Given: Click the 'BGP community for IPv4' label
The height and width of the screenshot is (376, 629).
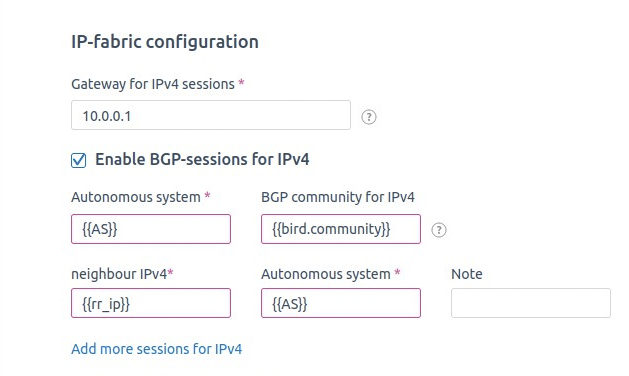Looking at the screenshot, I should point(338,197).
